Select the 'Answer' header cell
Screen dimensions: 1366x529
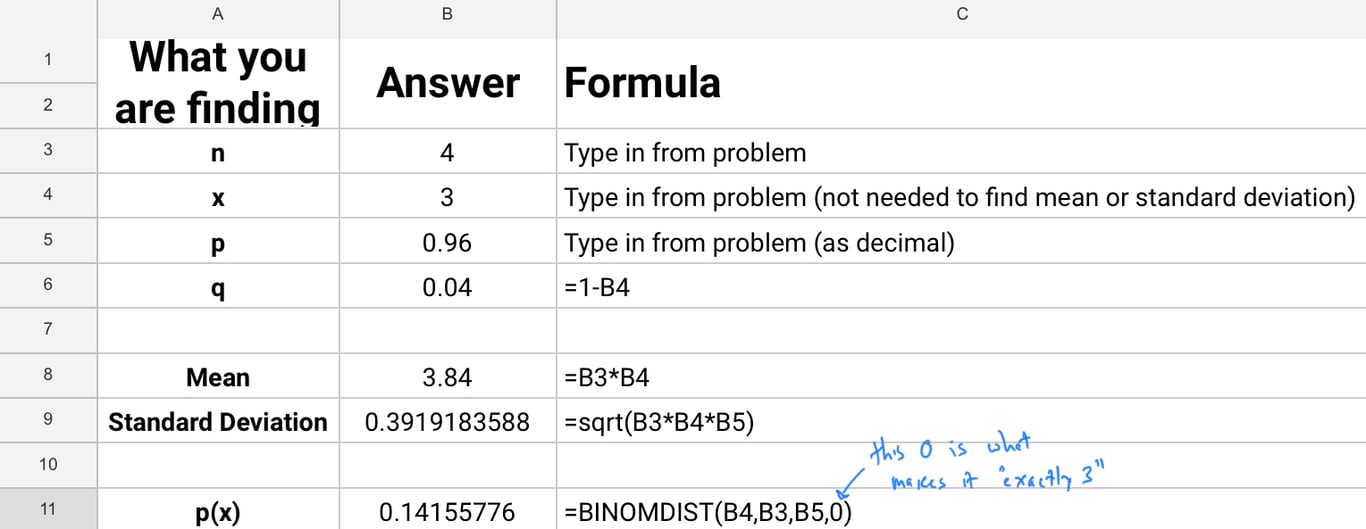[447, 83]
